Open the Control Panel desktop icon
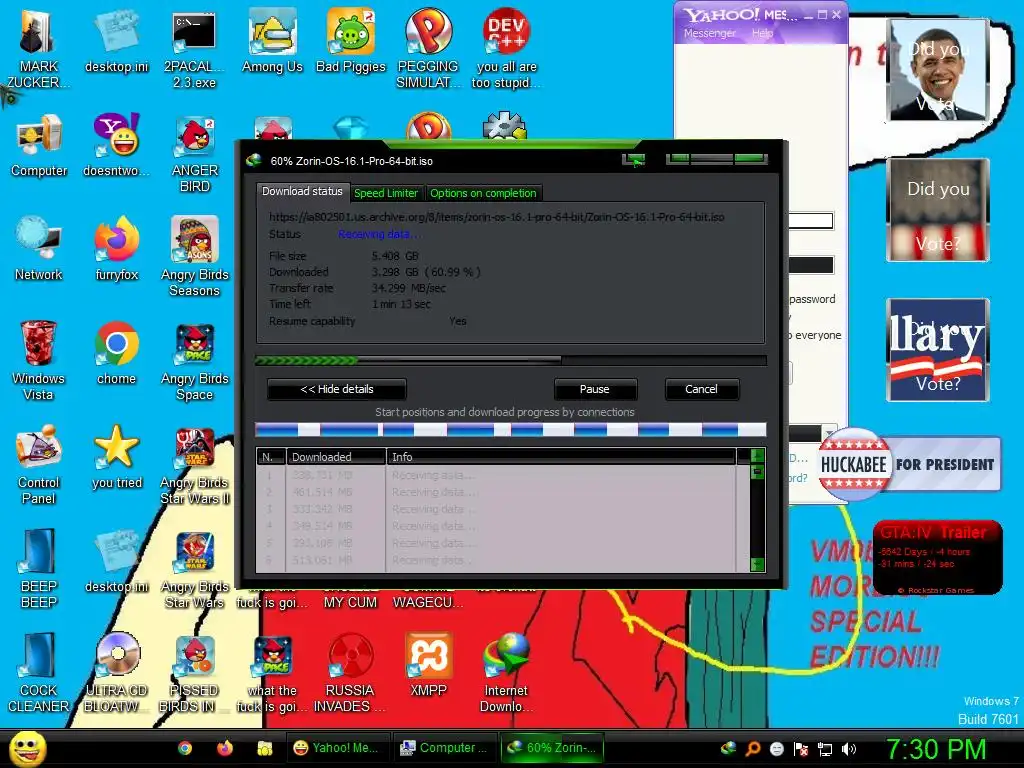1024x768 pixels. (x=38, y=465)
